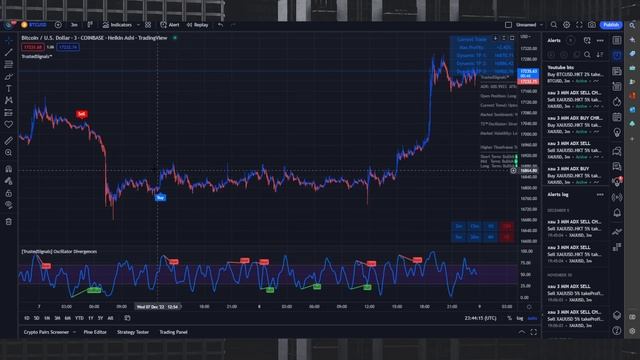
Task: Toggle percent scale on price axis
Action: [x=509, y=318]
